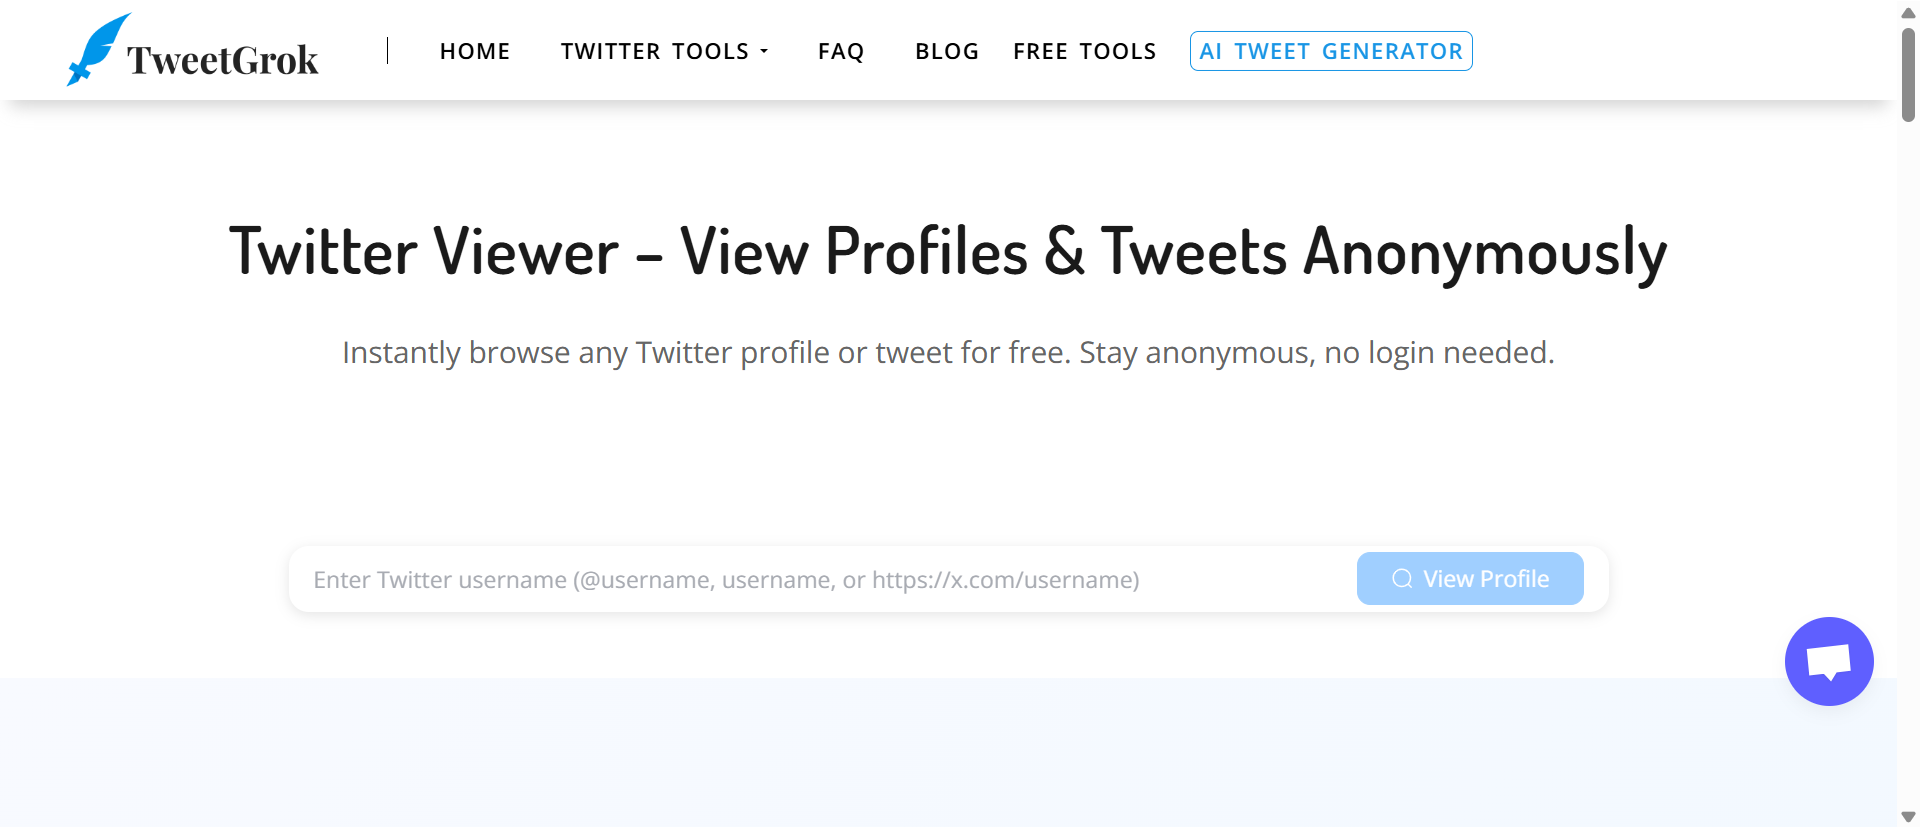The width and height of the screenshot is (1920, 827).
Task: Click the subtitle about staying anonymous
Action: point(948,352)
